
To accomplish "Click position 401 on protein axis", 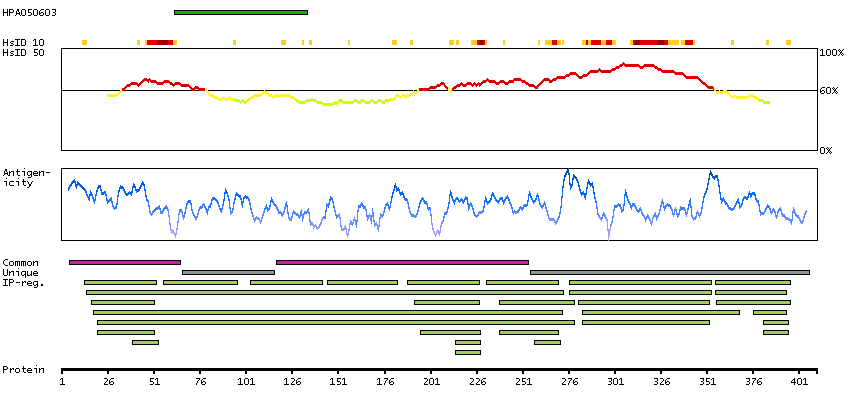I will 800,381.
